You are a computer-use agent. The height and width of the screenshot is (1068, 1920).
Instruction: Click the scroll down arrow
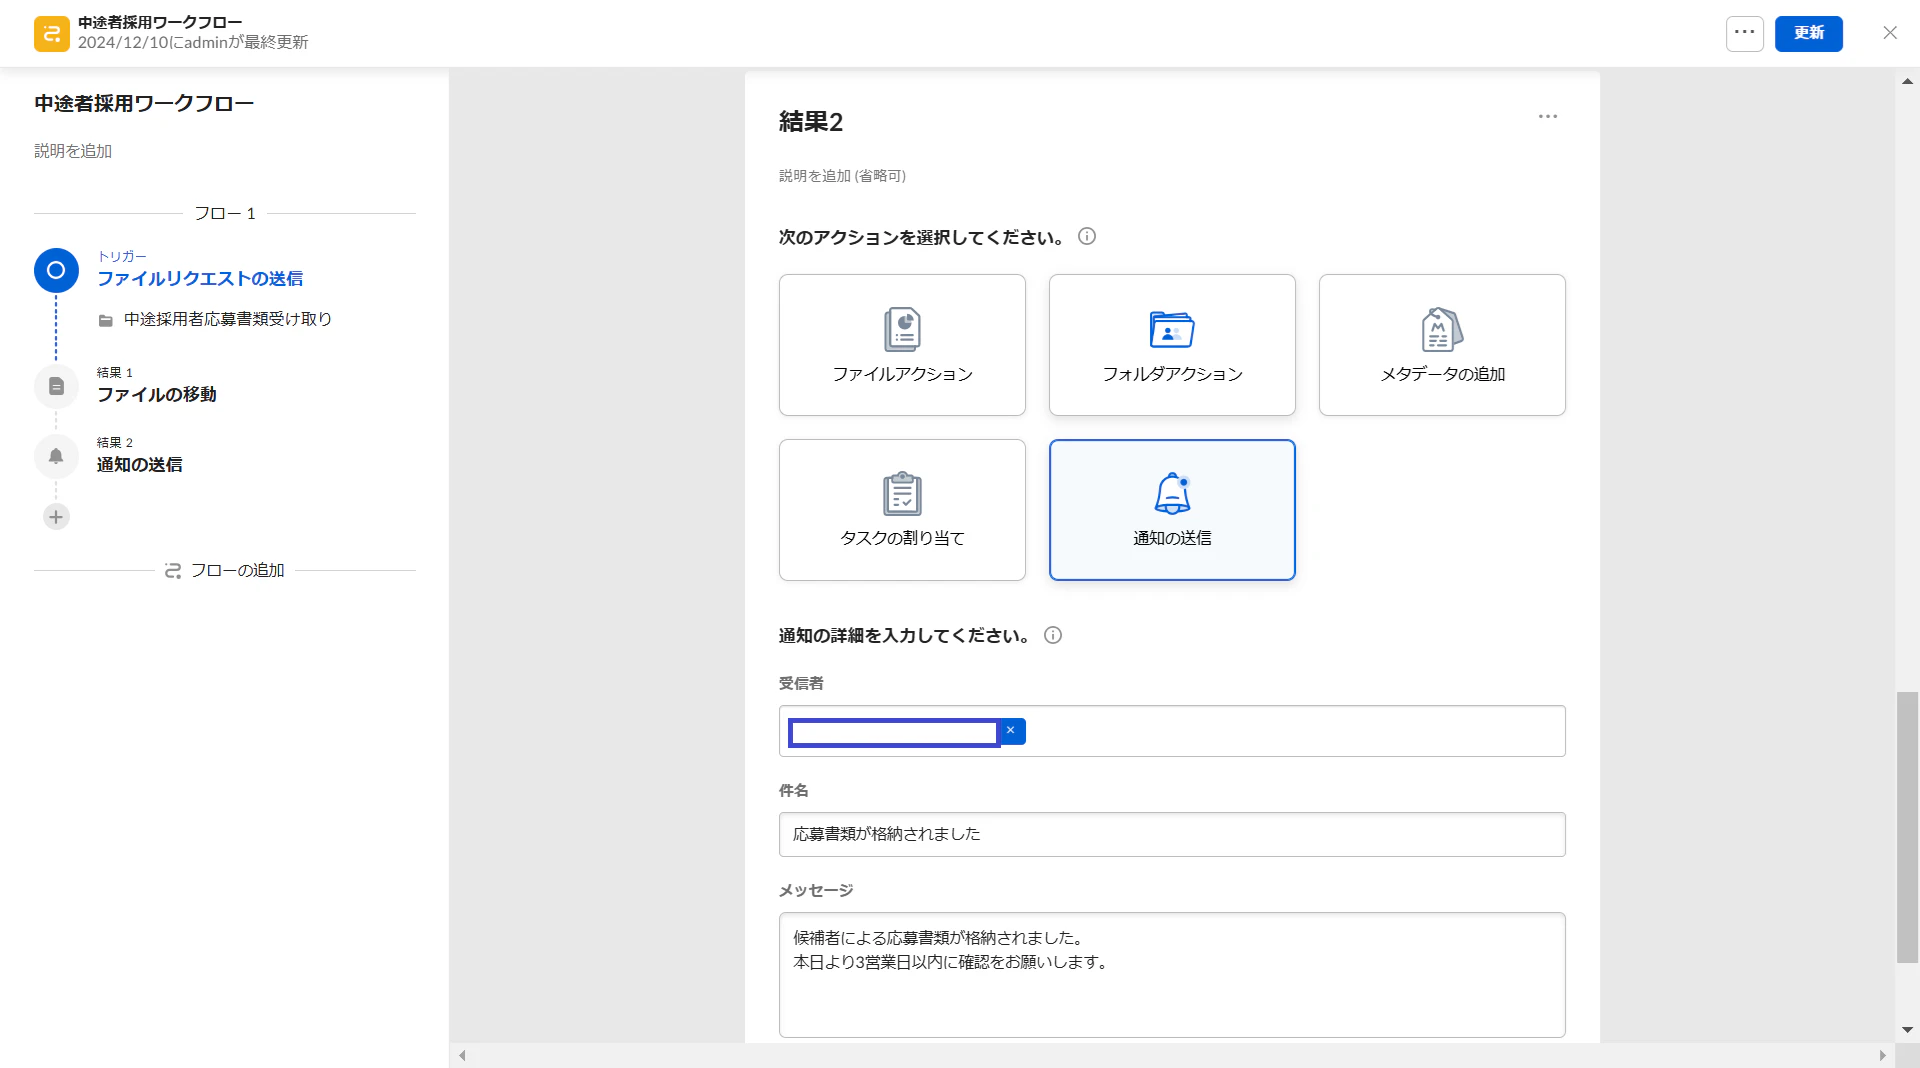pos(1907,1030)
